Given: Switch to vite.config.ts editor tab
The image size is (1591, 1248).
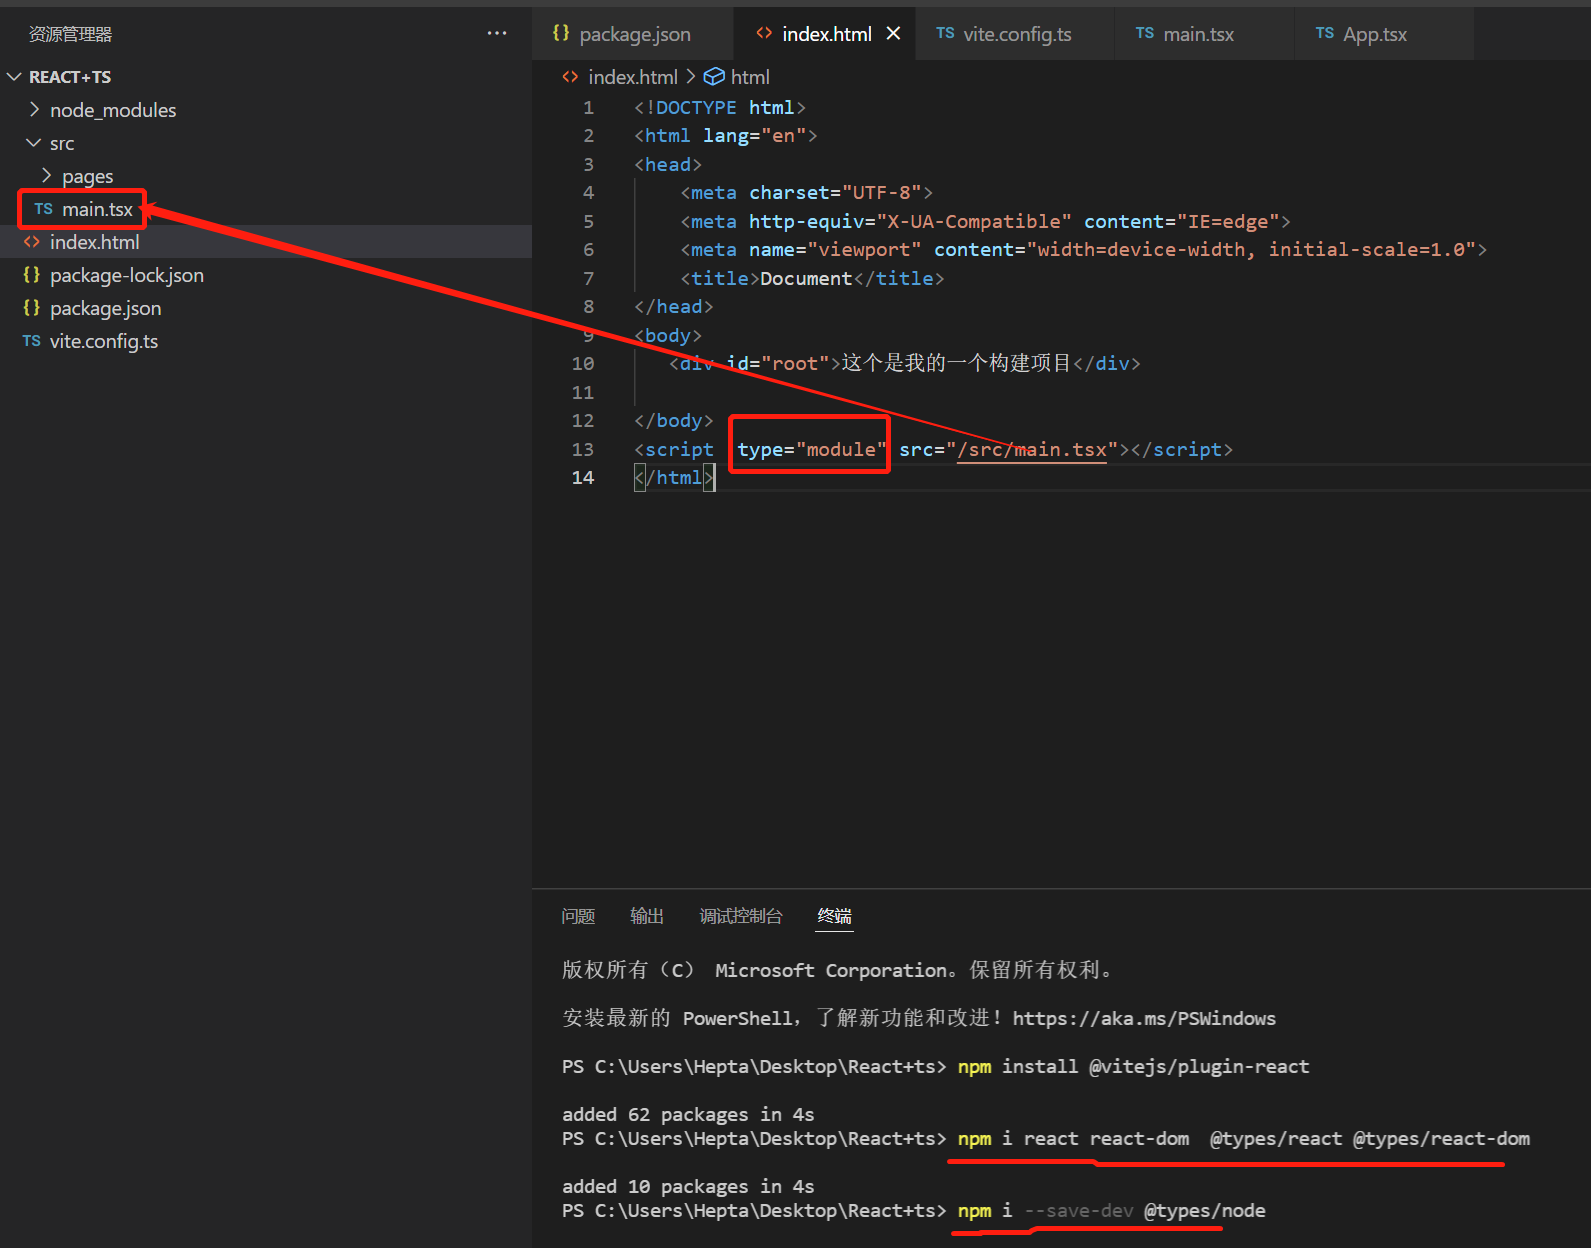Looking at the screenshot, I should coord(1015,34).
